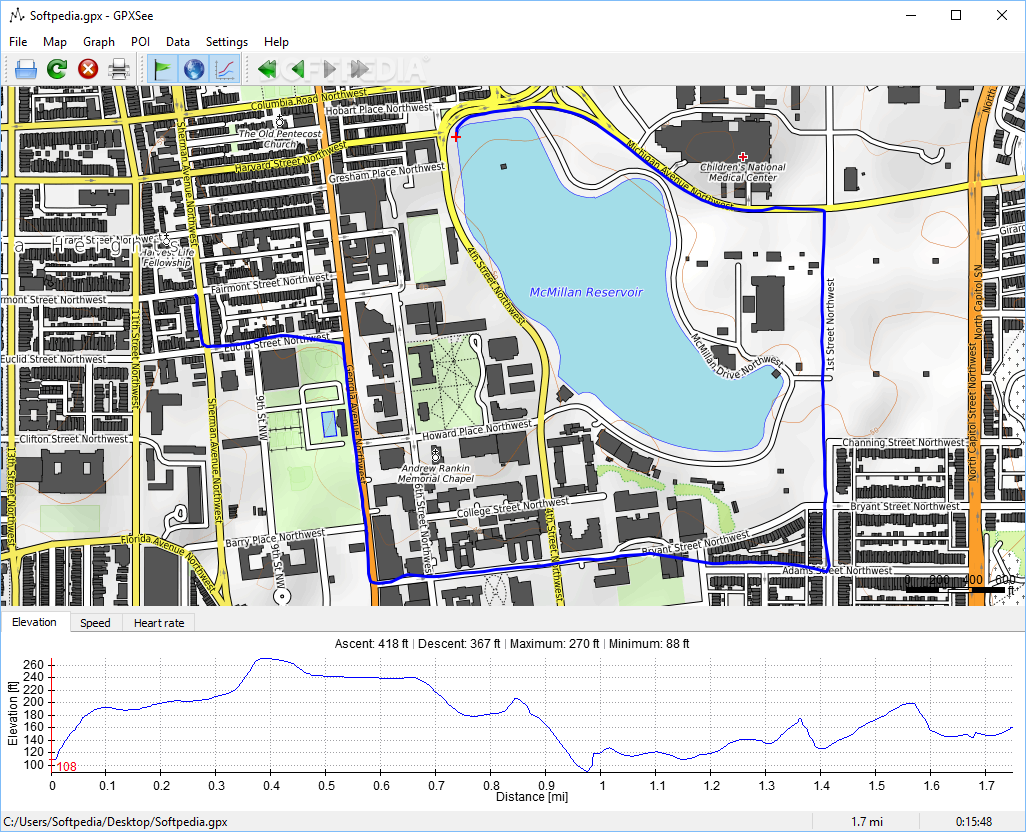This screenshot has width=1026, height=832.
Task: Open the Settings menu
Action: pyautogui.click(x=226, y=42)
